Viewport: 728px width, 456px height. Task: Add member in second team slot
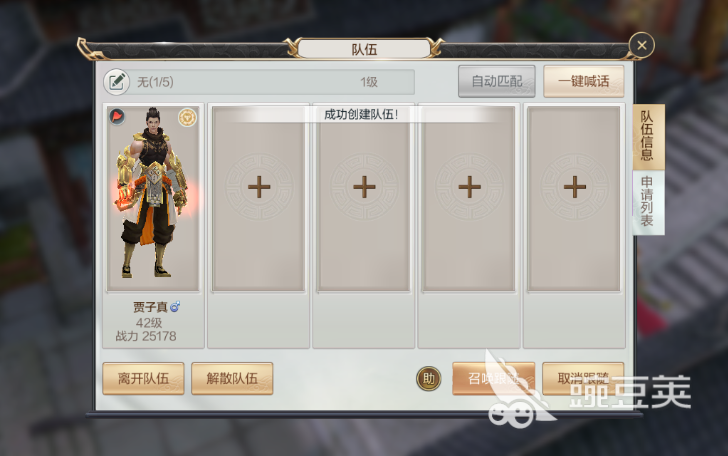(x=259, y=187)
